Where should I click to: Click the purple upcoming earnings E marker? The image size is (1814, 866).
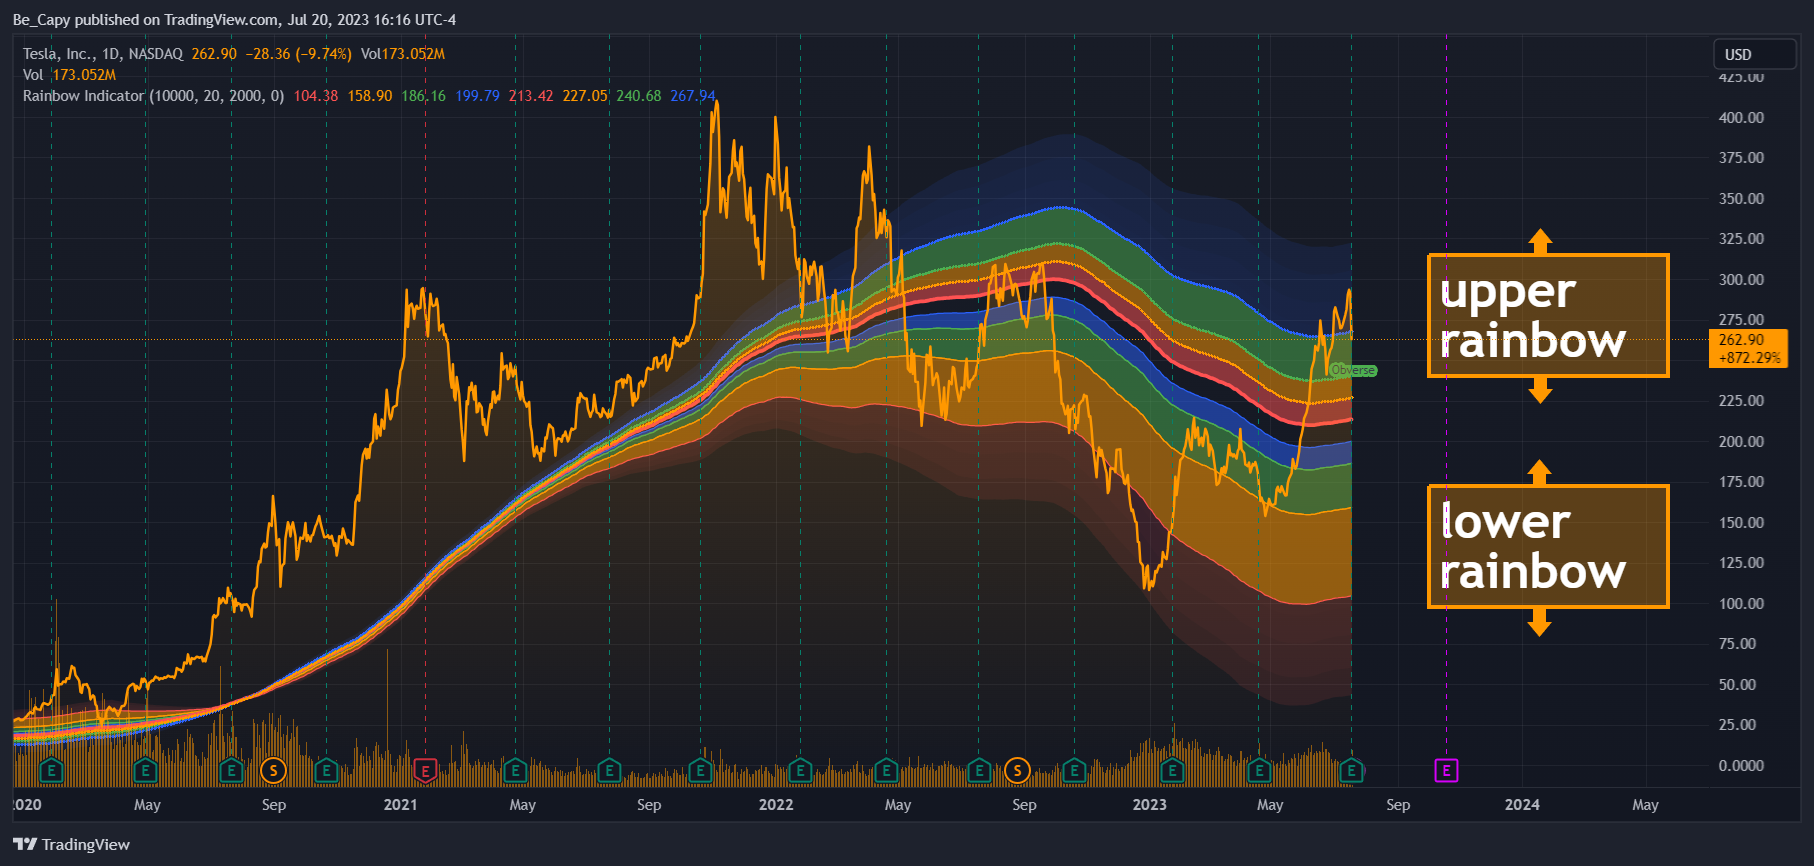point(1446,771)
